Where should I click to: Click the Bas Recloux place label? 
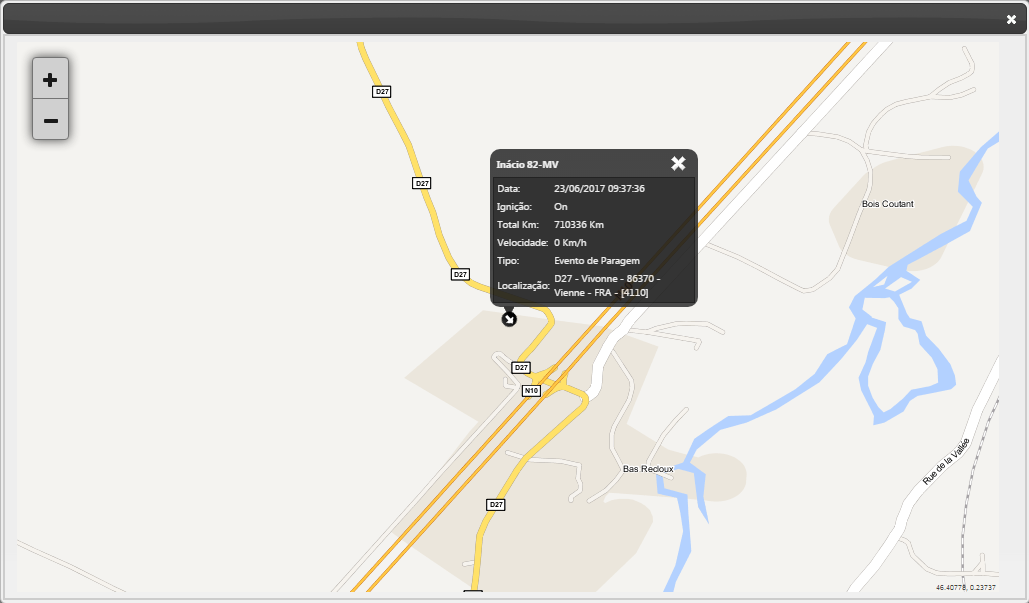pyautogui.click(x=648, y=468)
